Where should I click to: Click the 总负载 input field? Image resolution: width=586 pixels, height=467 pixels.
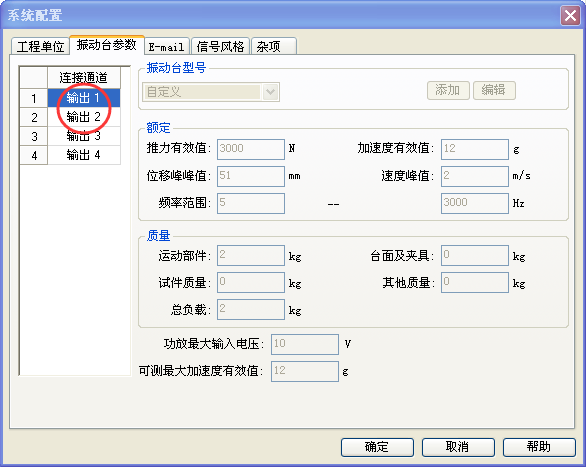coord(251,309)
